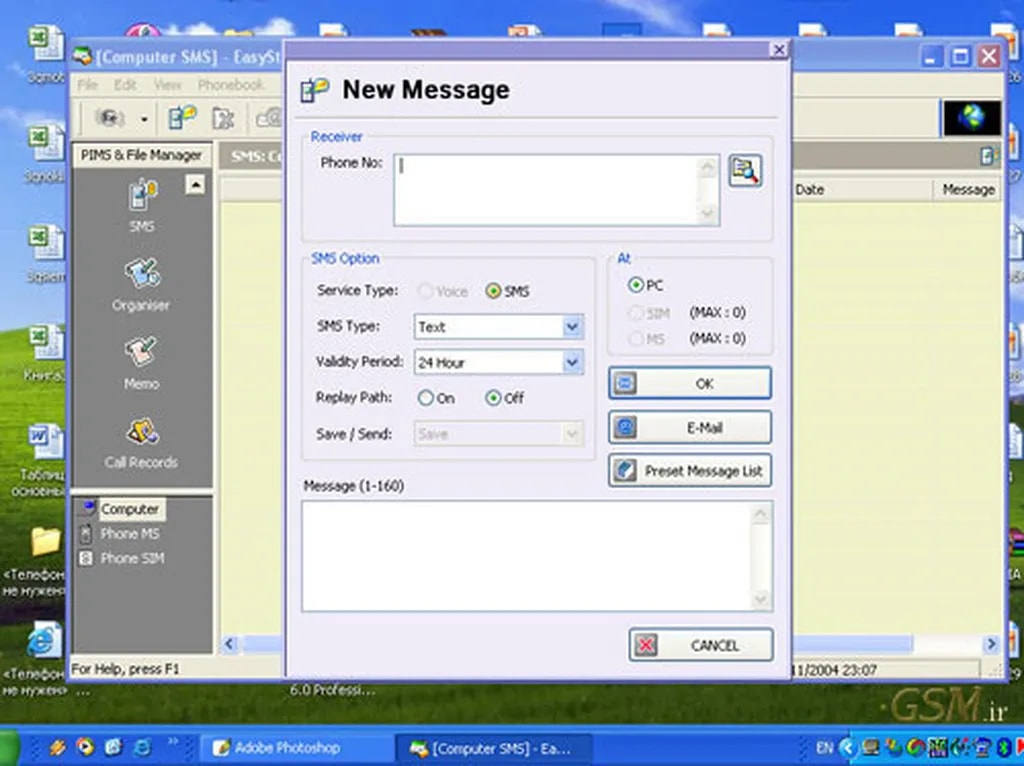Select the SMS service type radio button
The width and height of the screenshot is (1024, 766).
coord(493,291)
